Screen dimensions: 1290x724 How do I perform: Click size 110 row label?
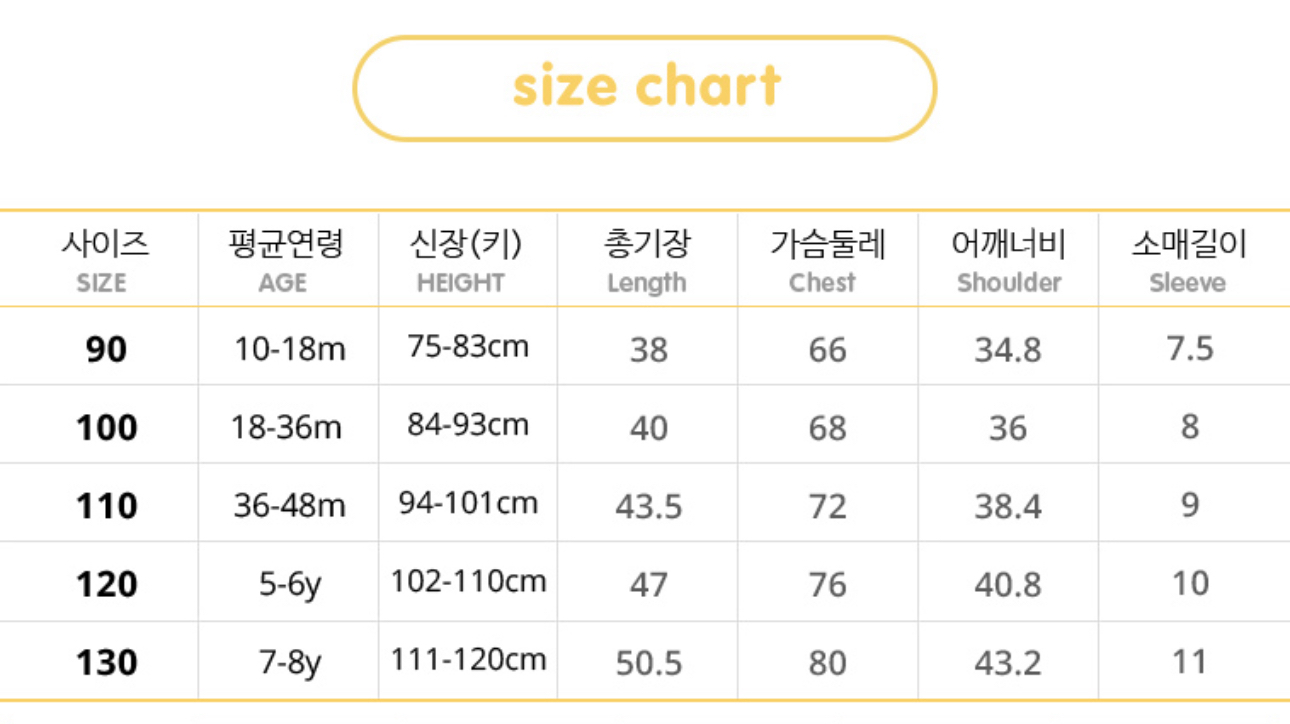(x=106, y=506)
